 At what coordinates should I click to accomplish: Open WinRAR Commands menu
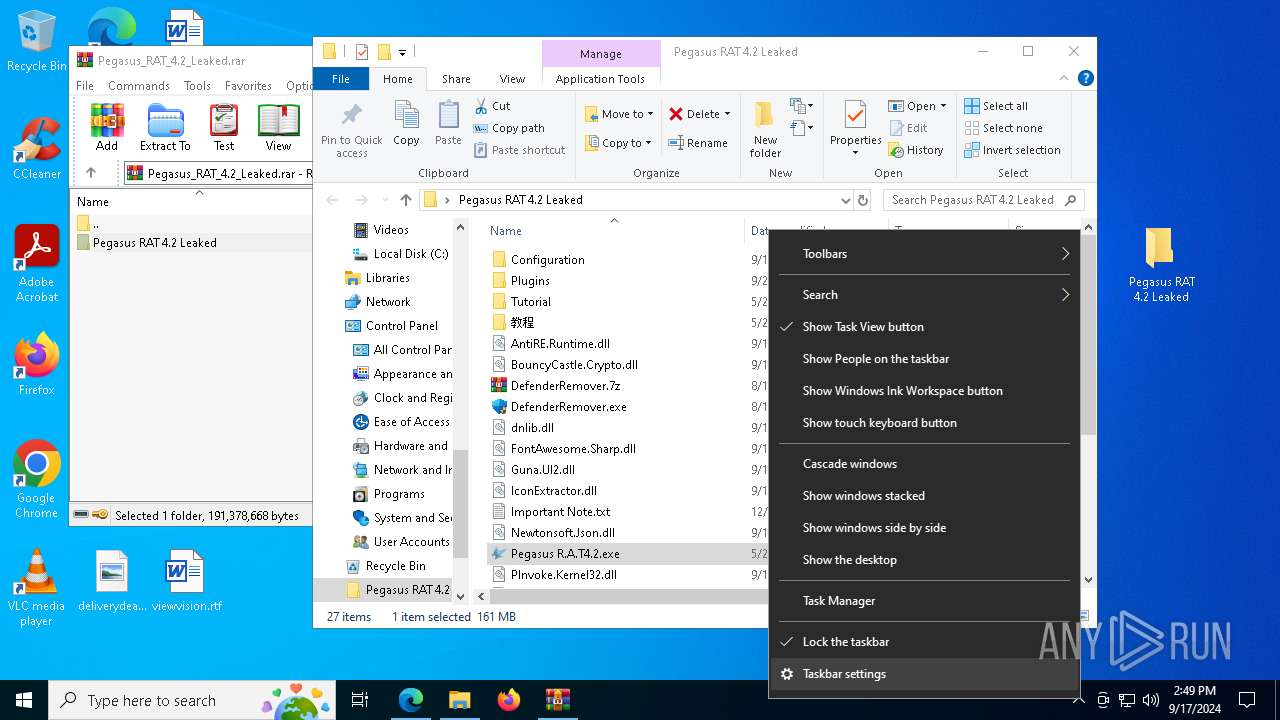[x=139, y=86]
